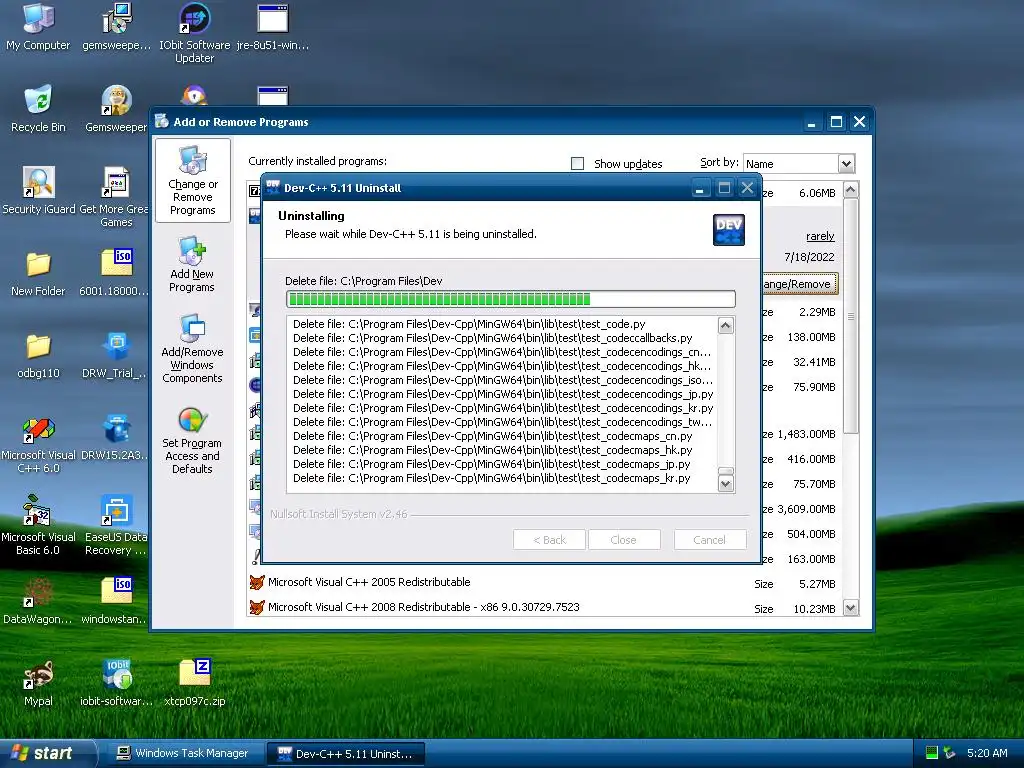Toggle the Show updates checkbox
The height and width of the screenshot is (768, 1024).
577,163
